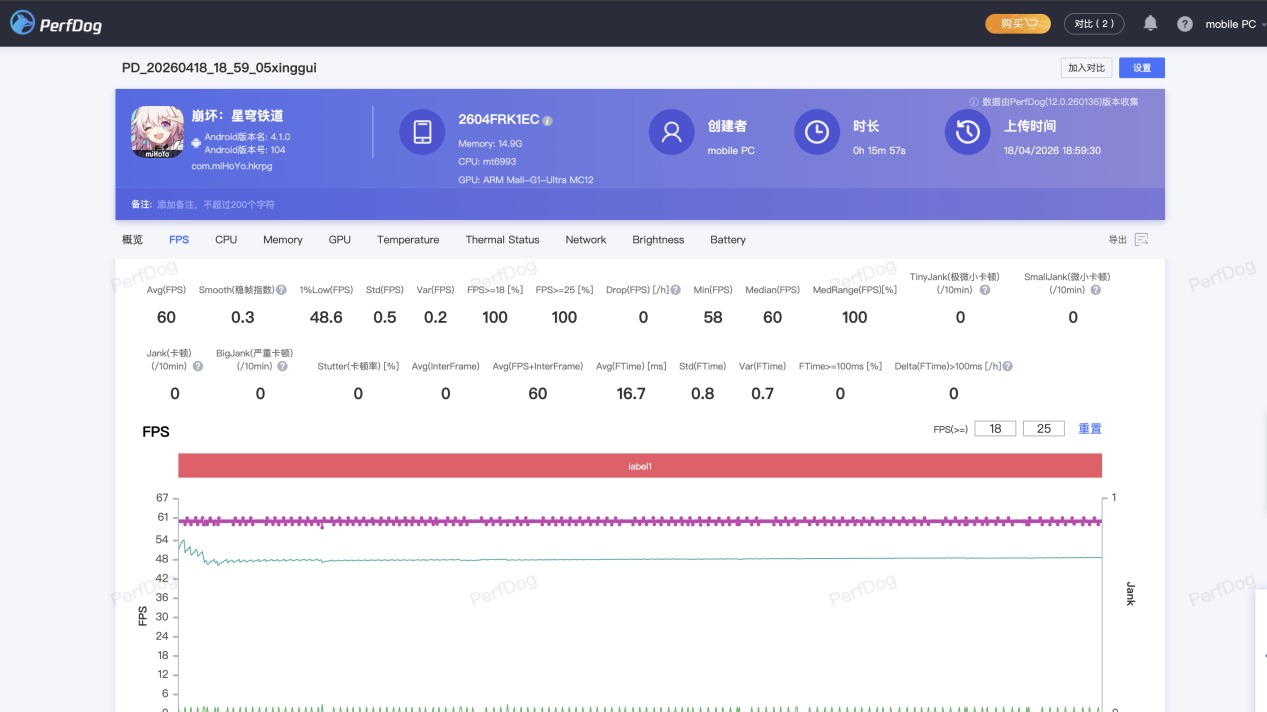The image size is (1267, 712).
Task: Click the GPU: ARM Mali-G1-Ultra MC12 text
Action: pyautogui.click(x=526, y=180)
